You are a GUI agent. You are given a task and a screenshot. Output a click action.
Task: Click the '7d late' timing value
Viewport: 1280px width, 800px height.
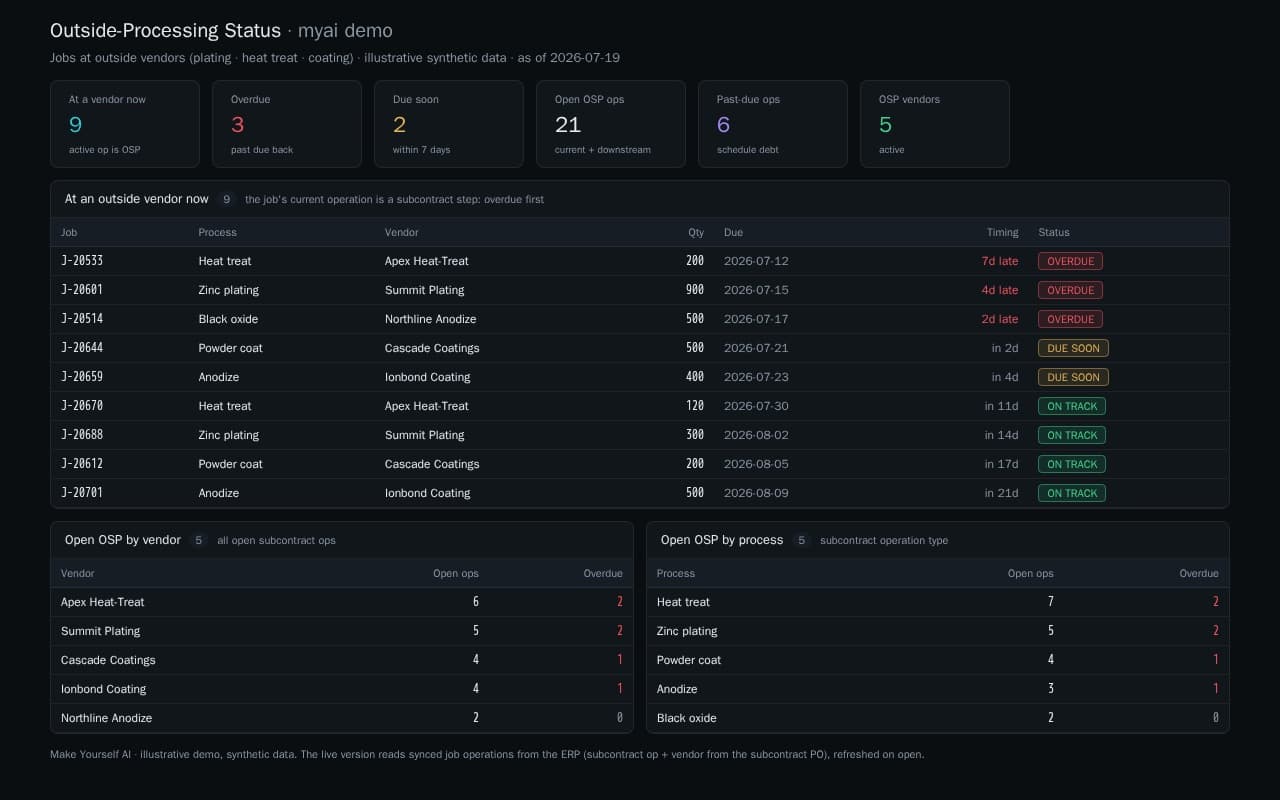[x=1000, y=261]
